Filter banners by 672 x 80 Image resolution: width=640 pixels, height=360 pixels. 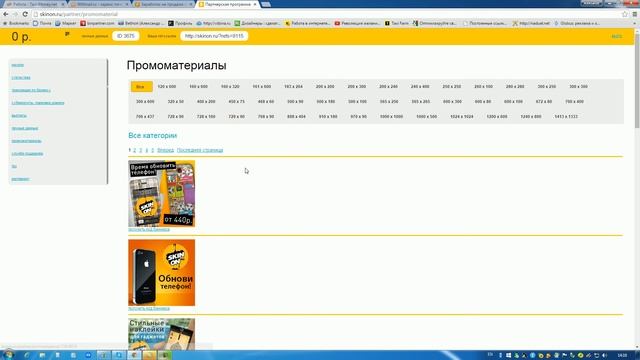point(544,101)
